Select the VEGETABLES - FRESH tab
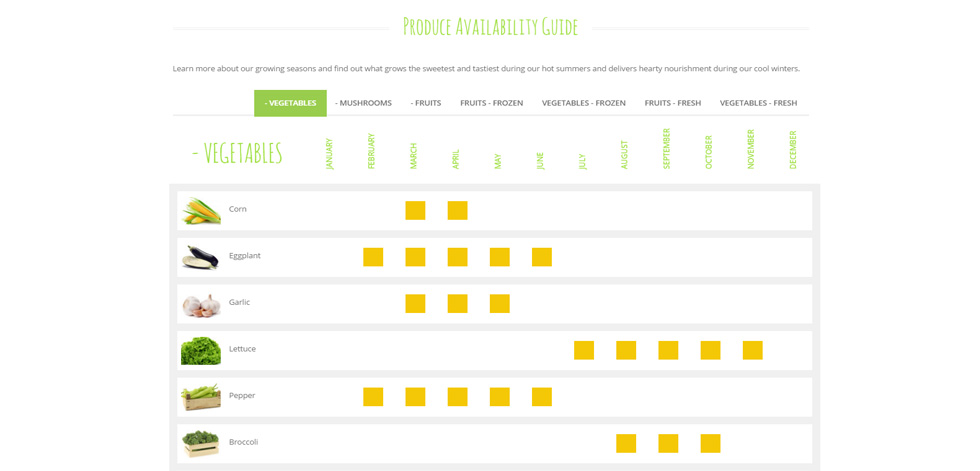Image resolution: width=980 pixels, height=471 pixels. 758,103
